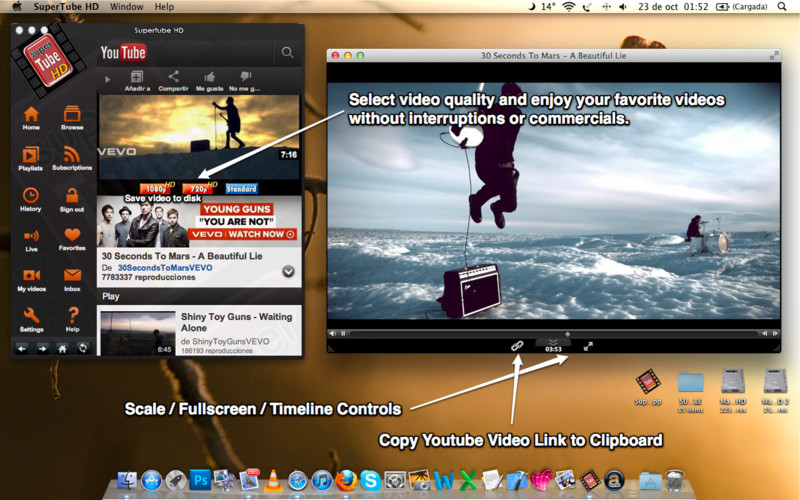Click the video timeline track
The height and width of the screenshot is (500, 800).
(554, 334)
